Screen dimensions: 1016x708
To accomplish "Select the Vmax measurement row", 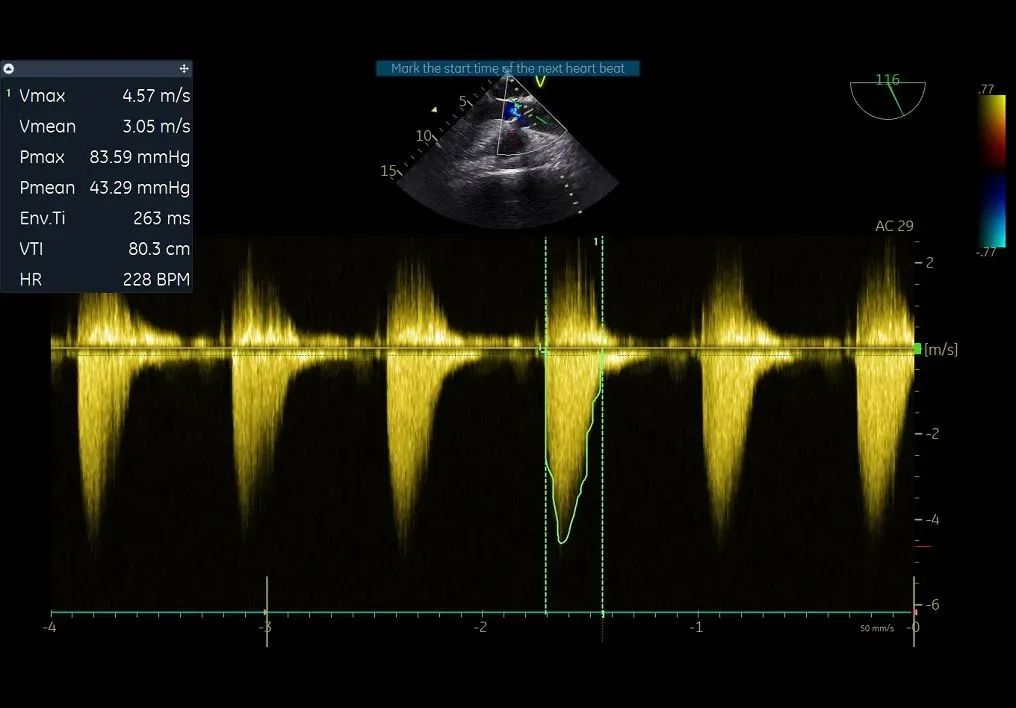I will [98, 96].
